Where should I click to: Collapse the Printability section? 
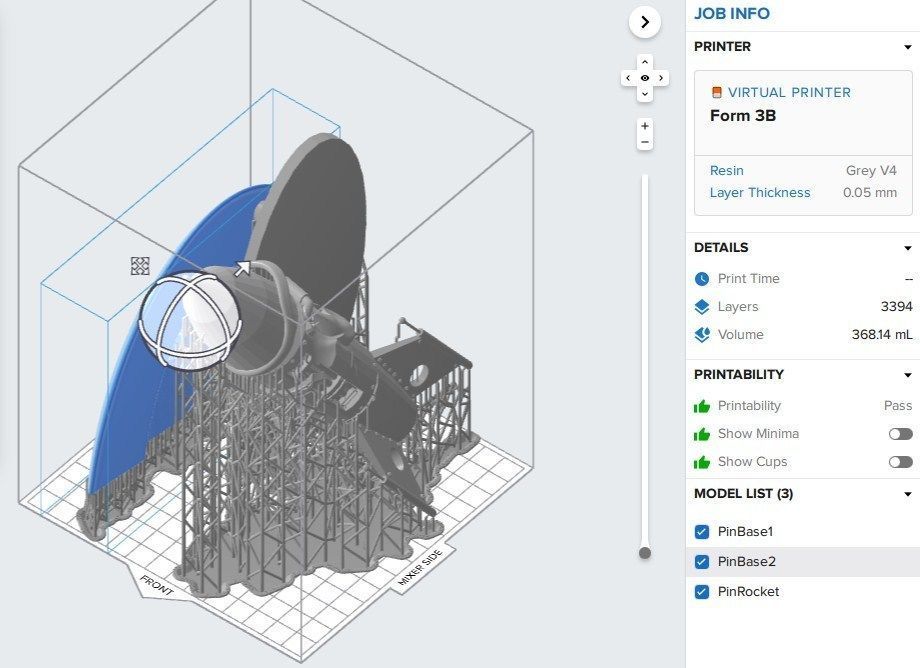click(908, 375)
